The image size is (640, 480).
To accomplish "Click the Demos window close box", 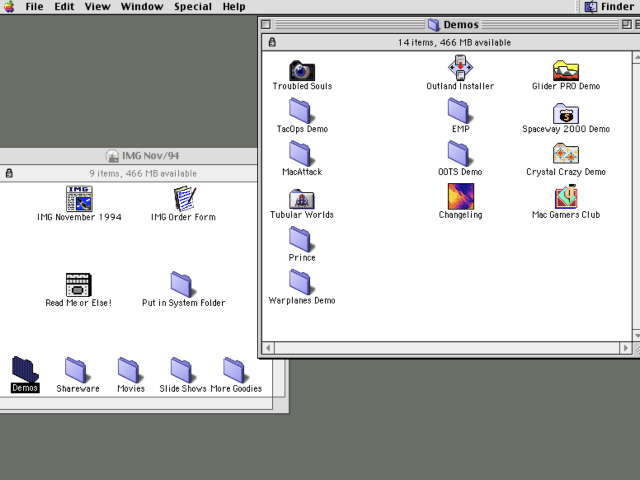I will [266, 24].
